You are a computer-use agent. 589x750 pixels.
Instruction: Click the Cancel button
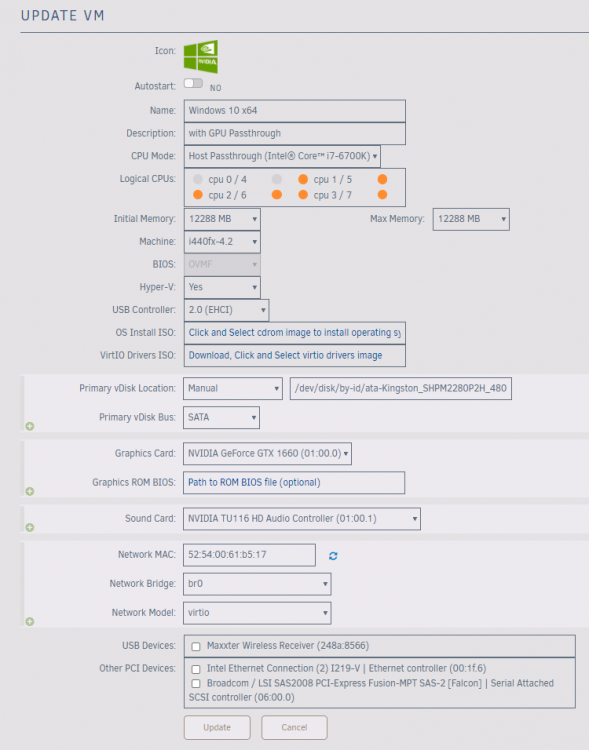click(294, 728)
